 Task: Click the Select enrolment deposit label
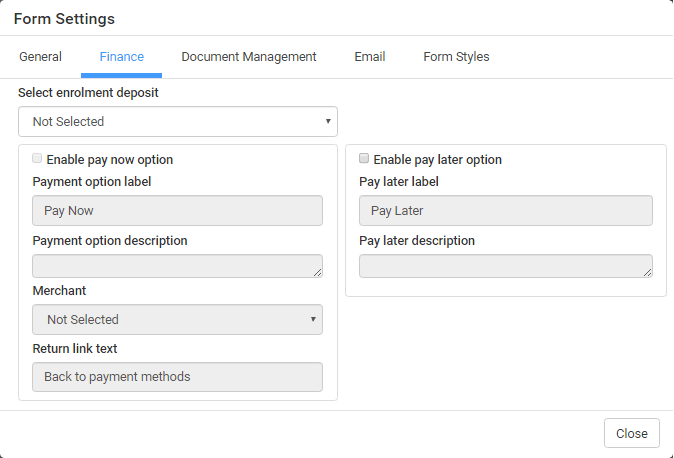click(88, 92)
